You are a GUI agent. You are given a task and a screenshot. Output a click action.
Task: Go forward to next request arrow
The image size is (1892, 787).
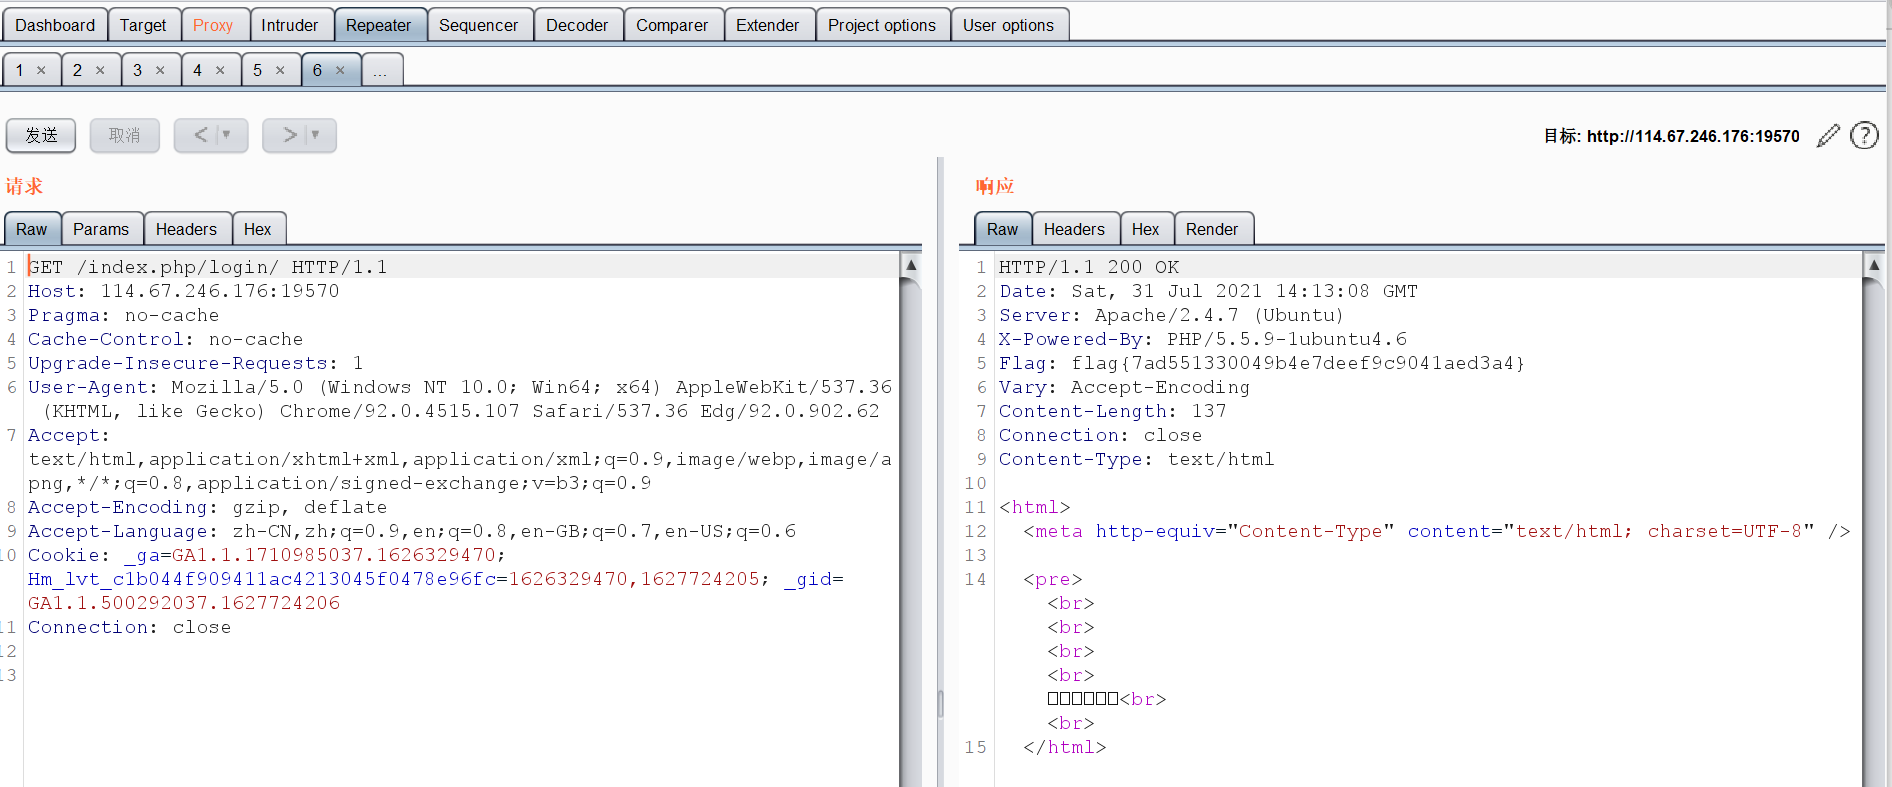click(x=289, y=135)
